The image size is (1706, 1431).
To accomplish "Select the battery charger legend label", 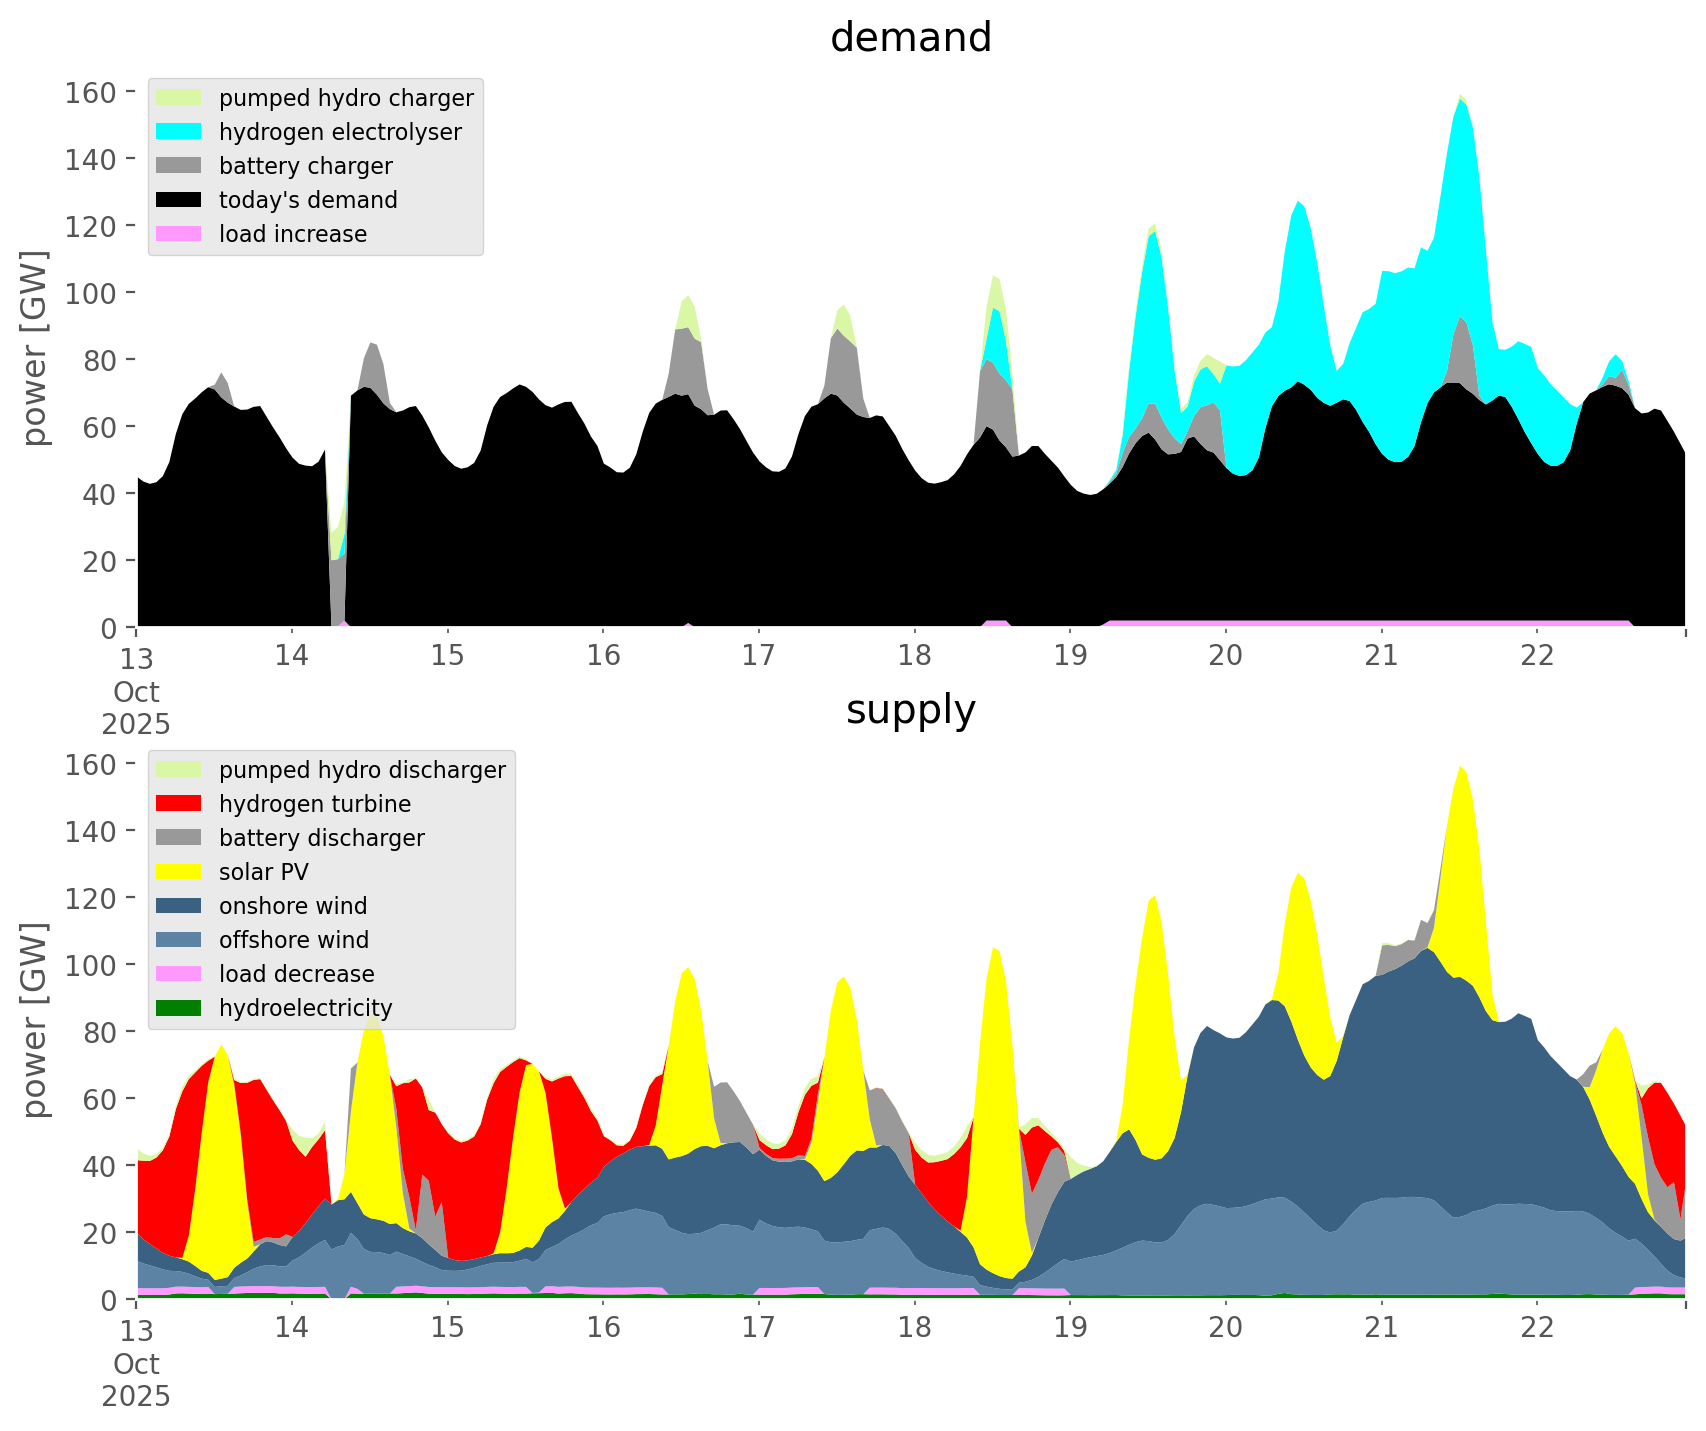I will pyautogui.click(x=306, y=166).
